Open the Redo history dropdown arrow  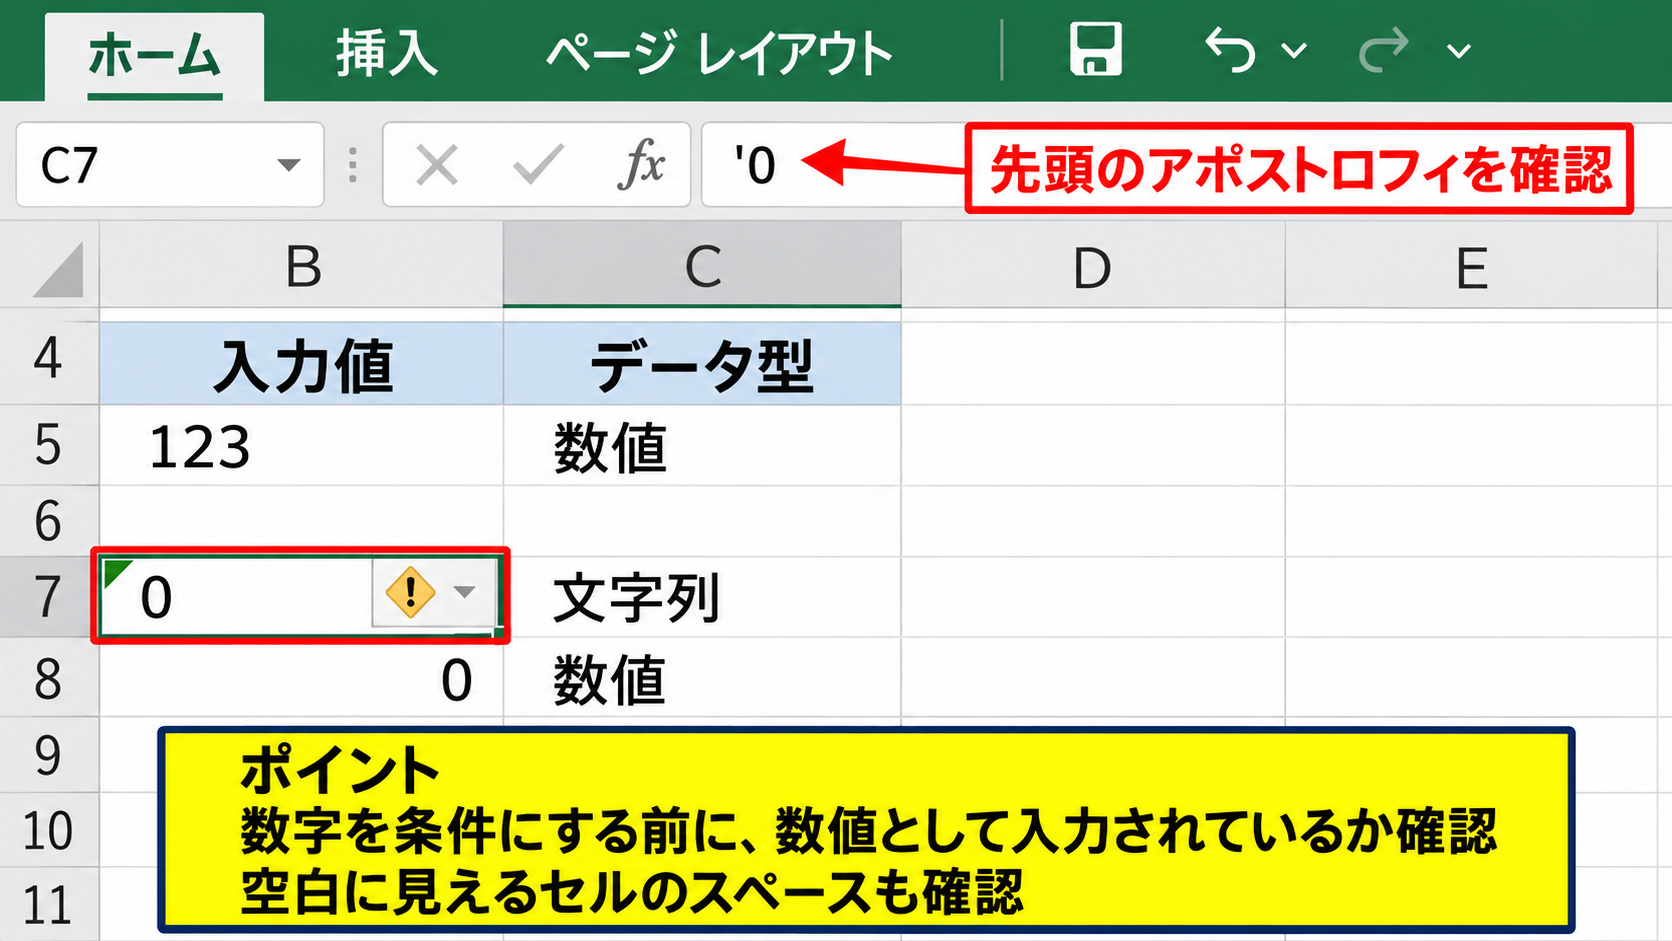[x=1459, y=51]
